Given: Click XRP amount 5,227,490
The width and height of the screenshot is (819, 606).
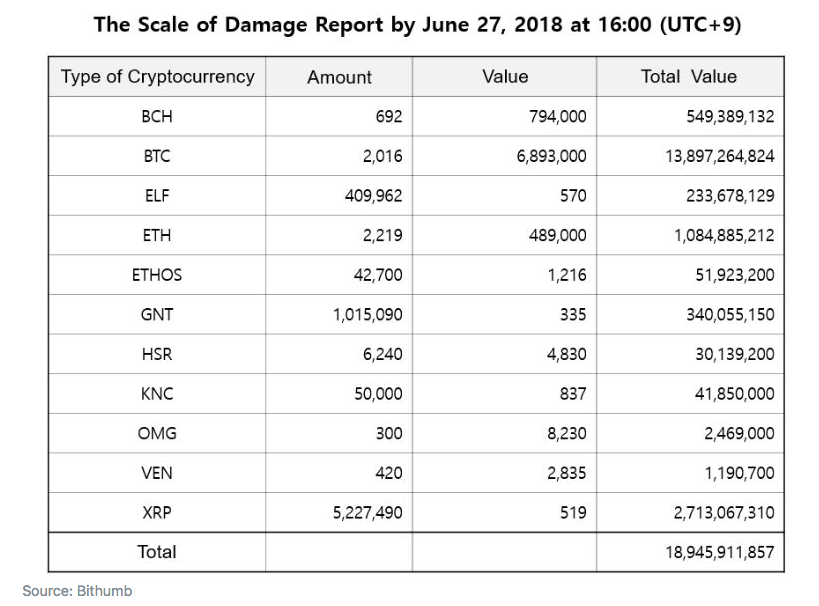Looking at the screenshot, I should point(367,513).
